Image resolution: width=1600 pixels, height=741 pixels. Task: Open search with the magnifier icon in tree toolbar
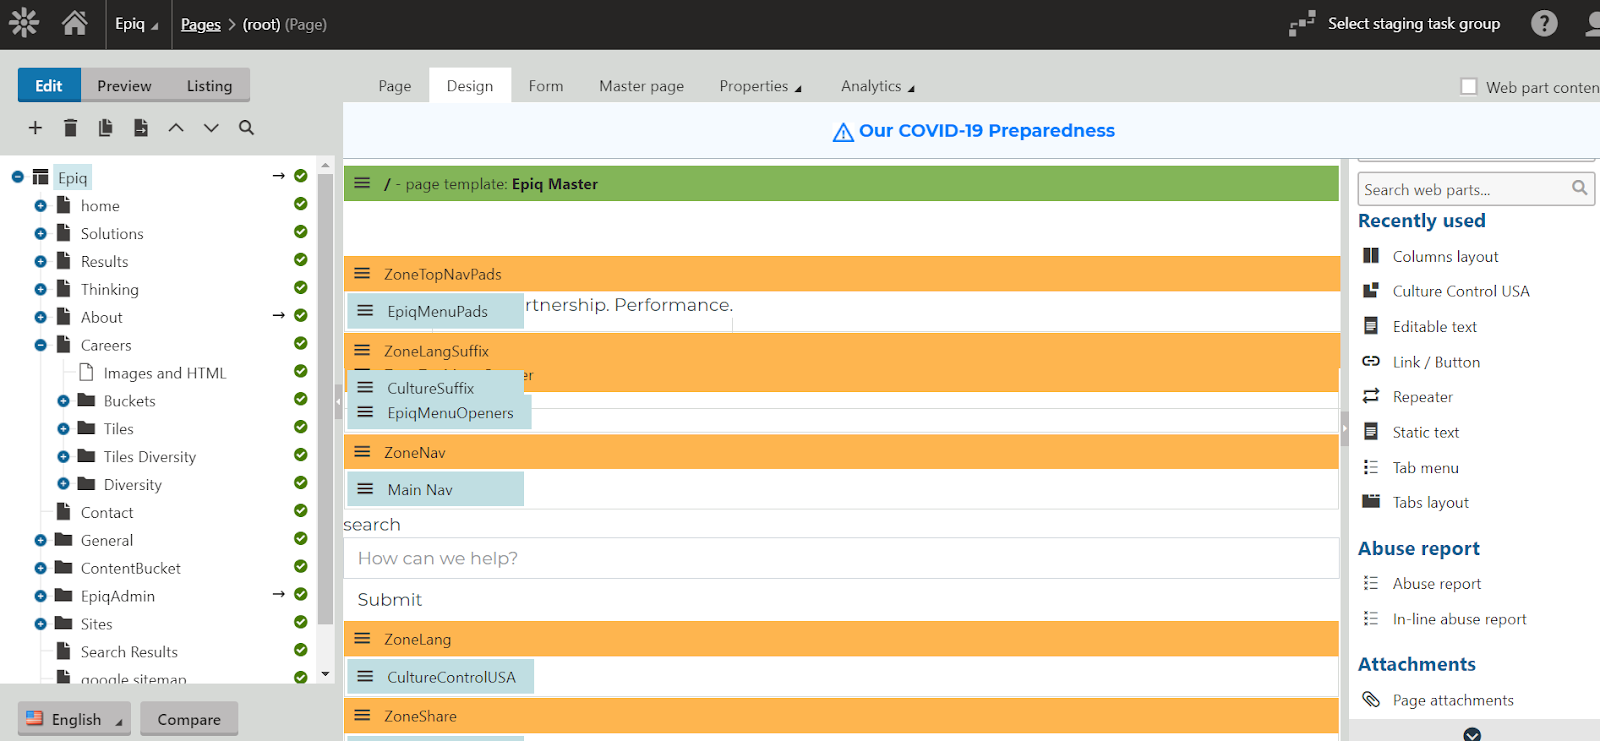pos(246,128)
